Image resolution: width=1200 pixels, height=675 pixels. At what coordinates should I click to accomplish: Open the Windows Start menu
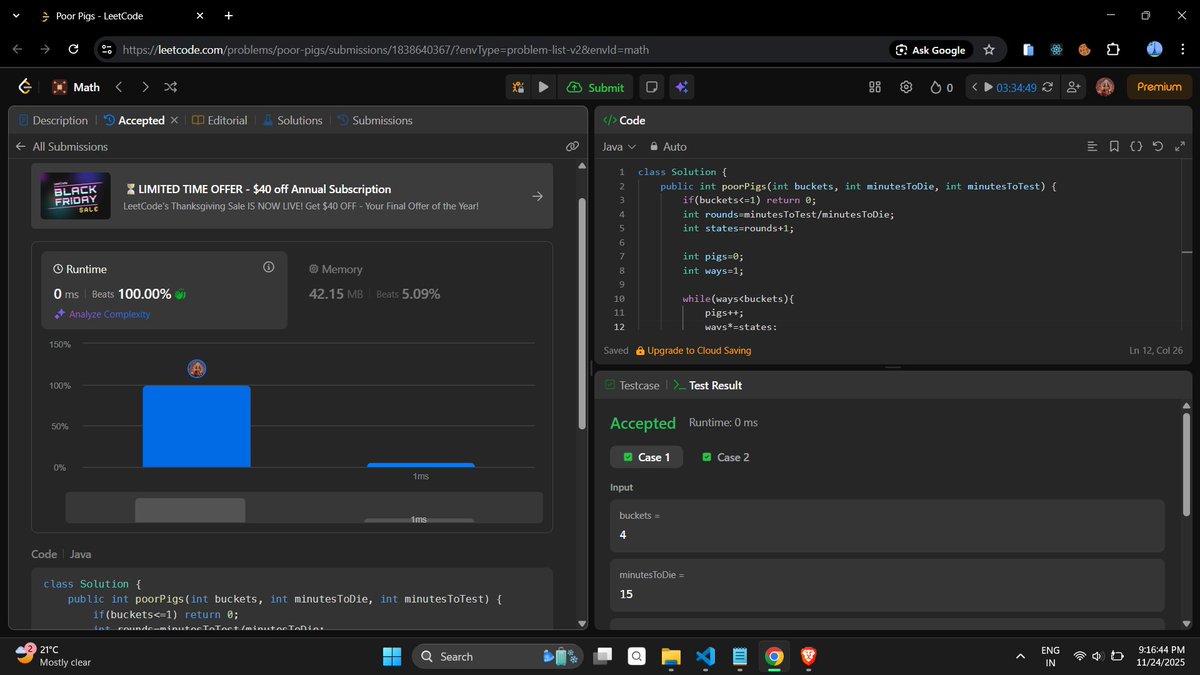coord(391,656)
